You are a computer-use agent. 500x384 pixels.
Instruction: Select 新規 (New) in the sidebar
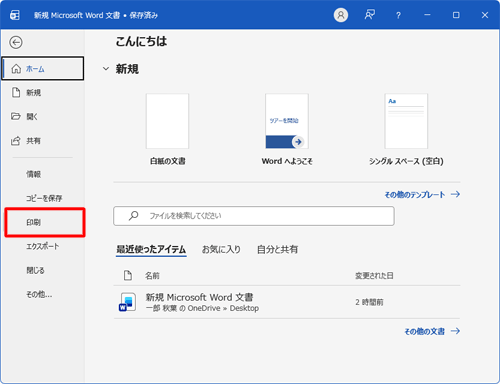[x=43, y=93]
